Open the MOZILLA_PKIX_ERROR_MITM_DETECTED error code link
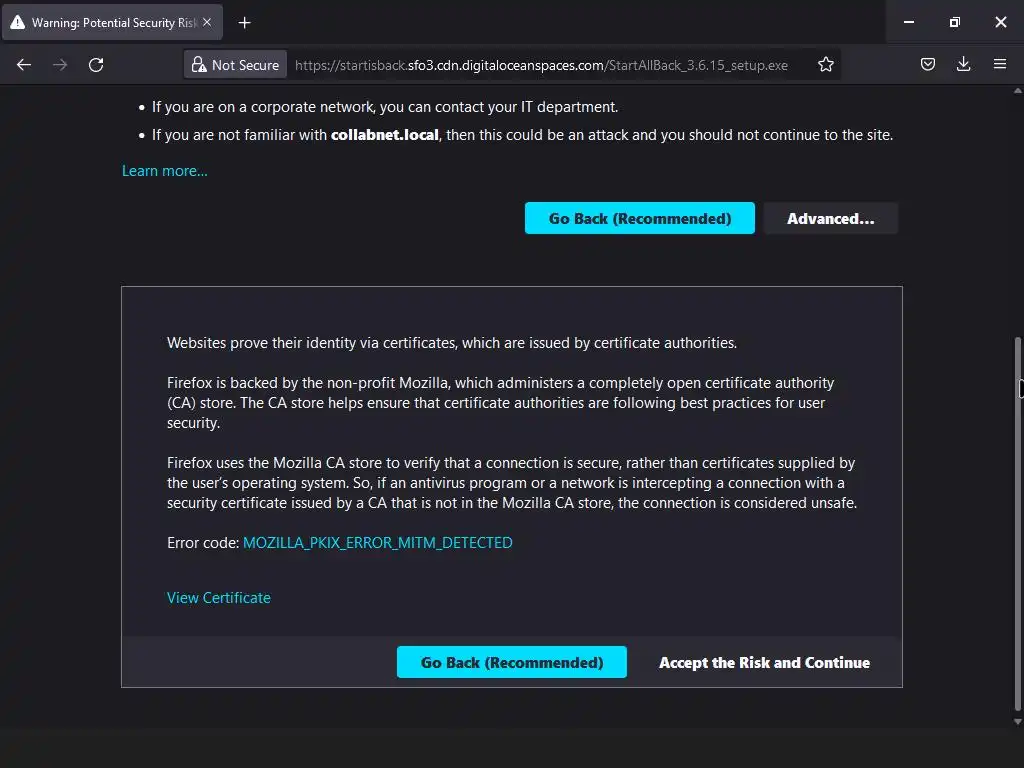The image size is (1024, 768). click(377, 543)
